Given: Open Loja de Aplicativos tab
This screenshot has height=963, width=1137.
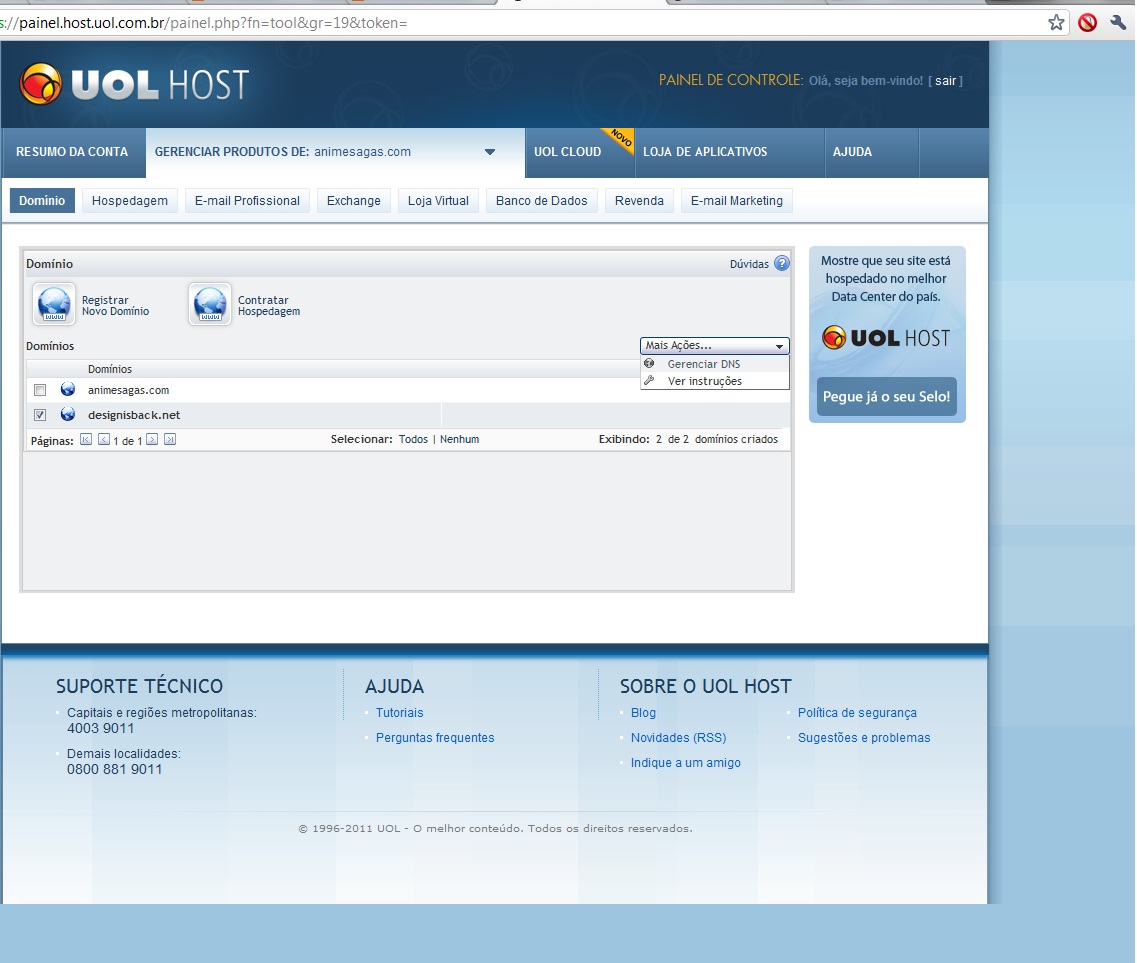Looking at the screenshot, I should coord(729,152).
